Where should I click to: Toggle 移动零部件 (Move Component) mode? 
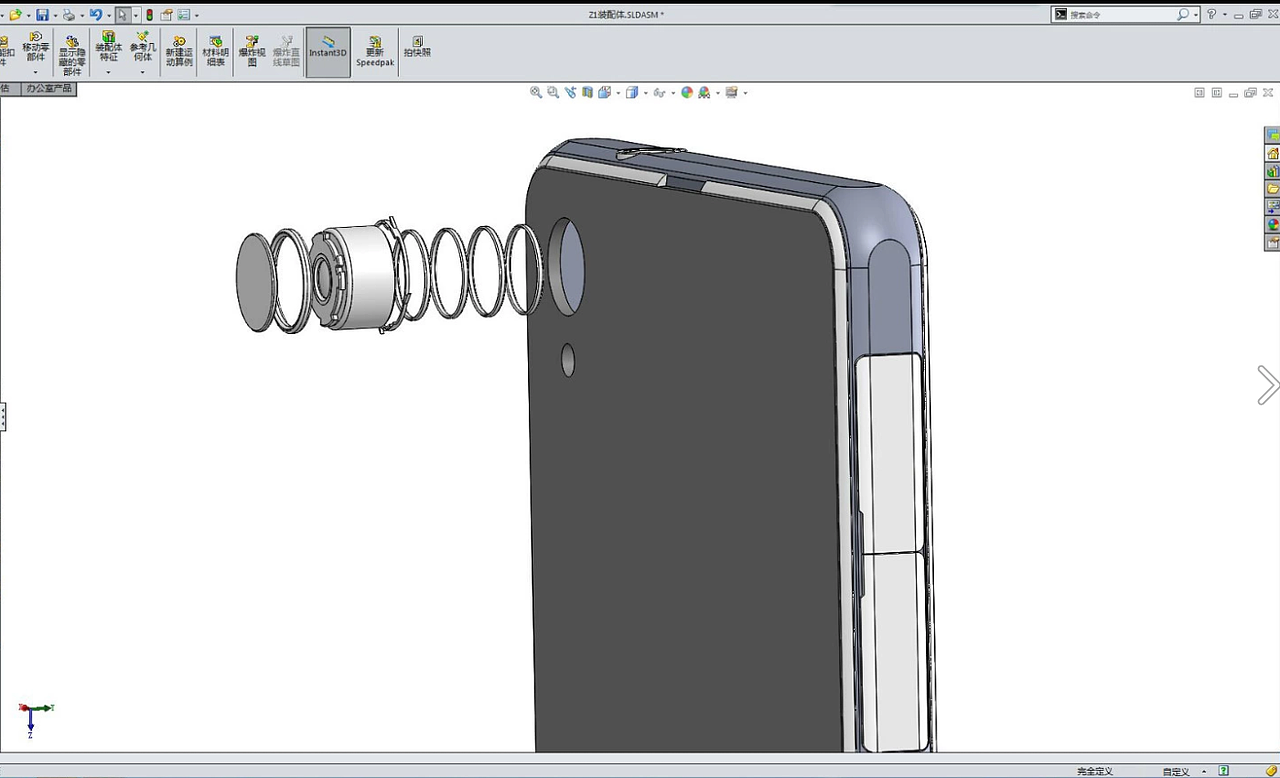[x=36, y=47]
